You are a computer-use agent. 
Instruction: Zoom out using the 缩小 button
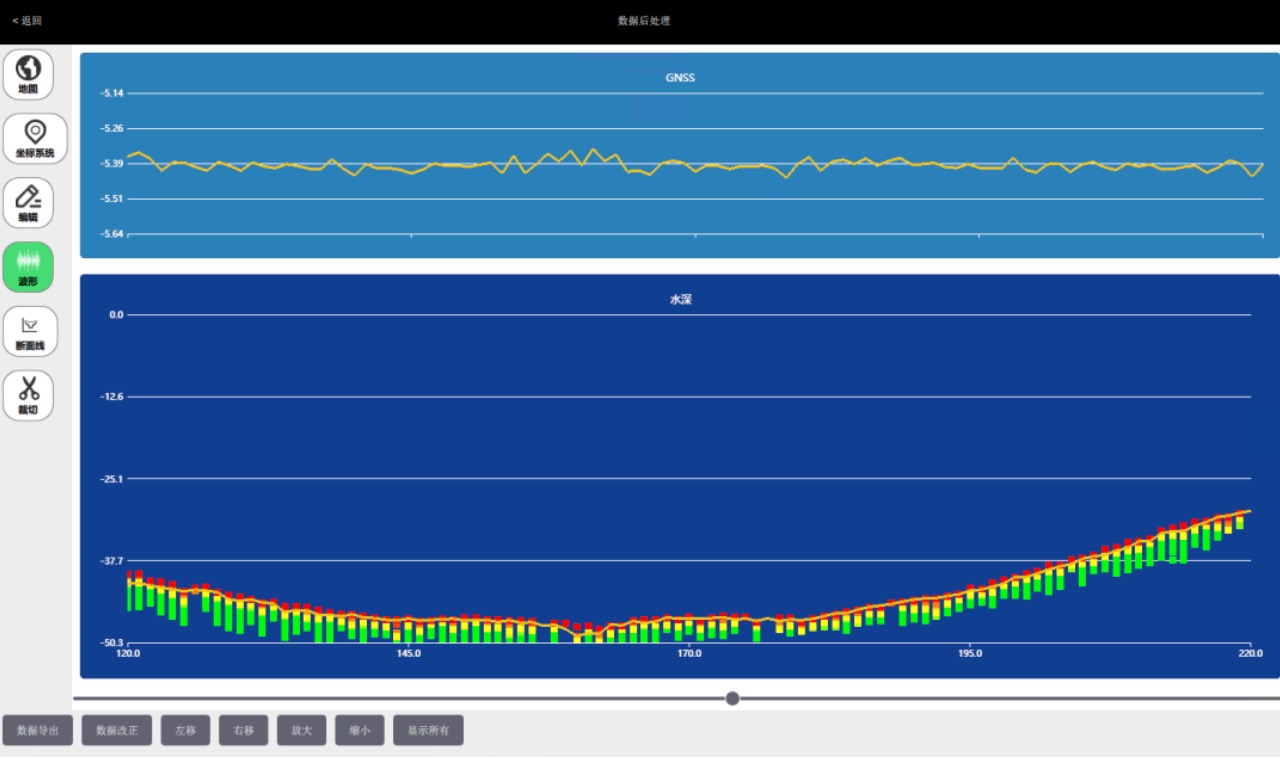click(x=360, y=731)
